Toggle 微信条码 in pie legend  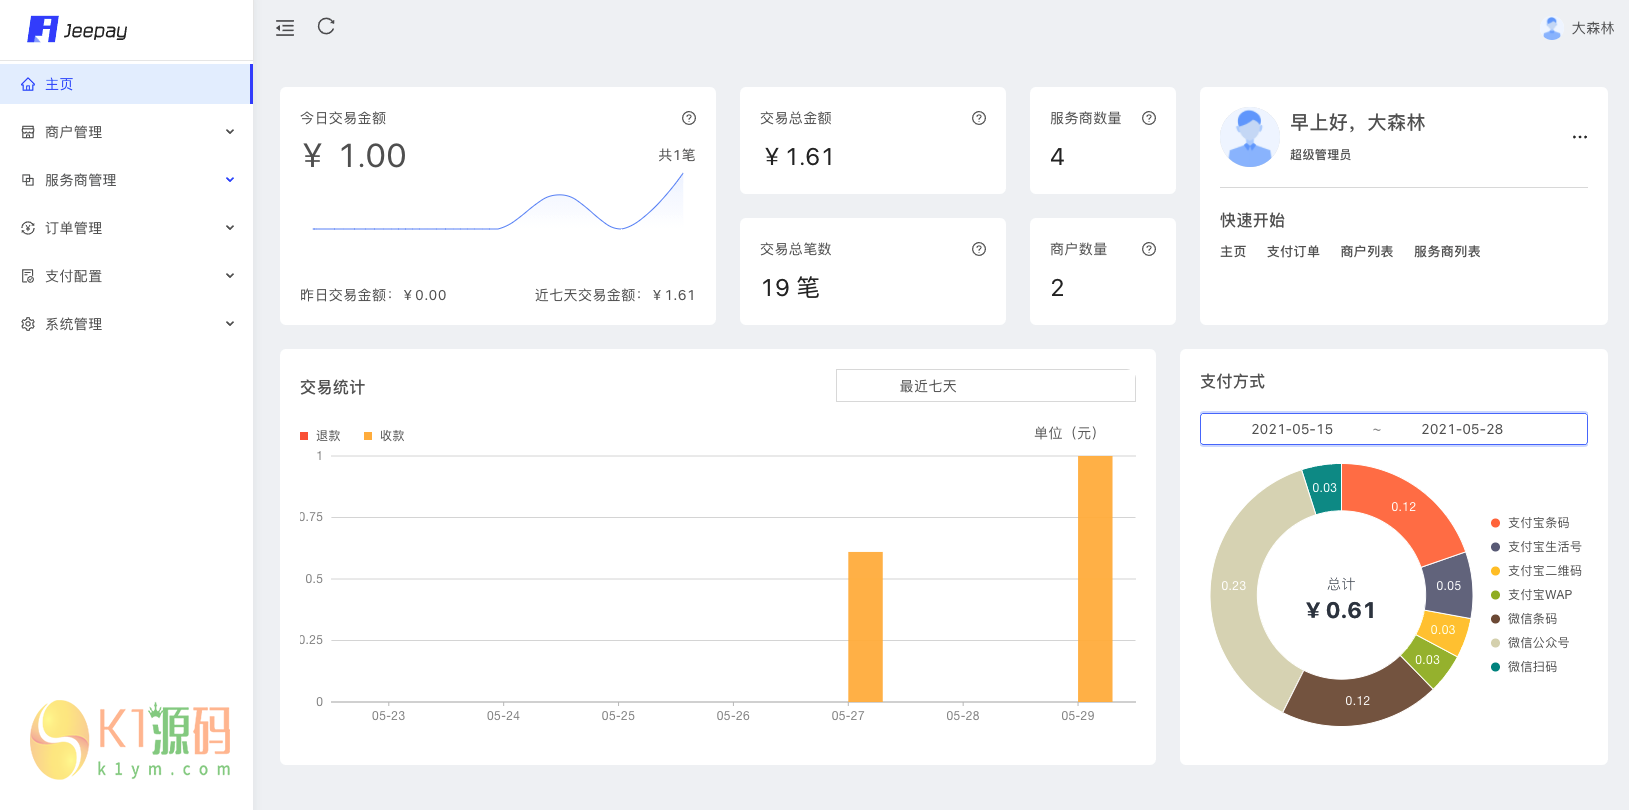point(1524,619)
